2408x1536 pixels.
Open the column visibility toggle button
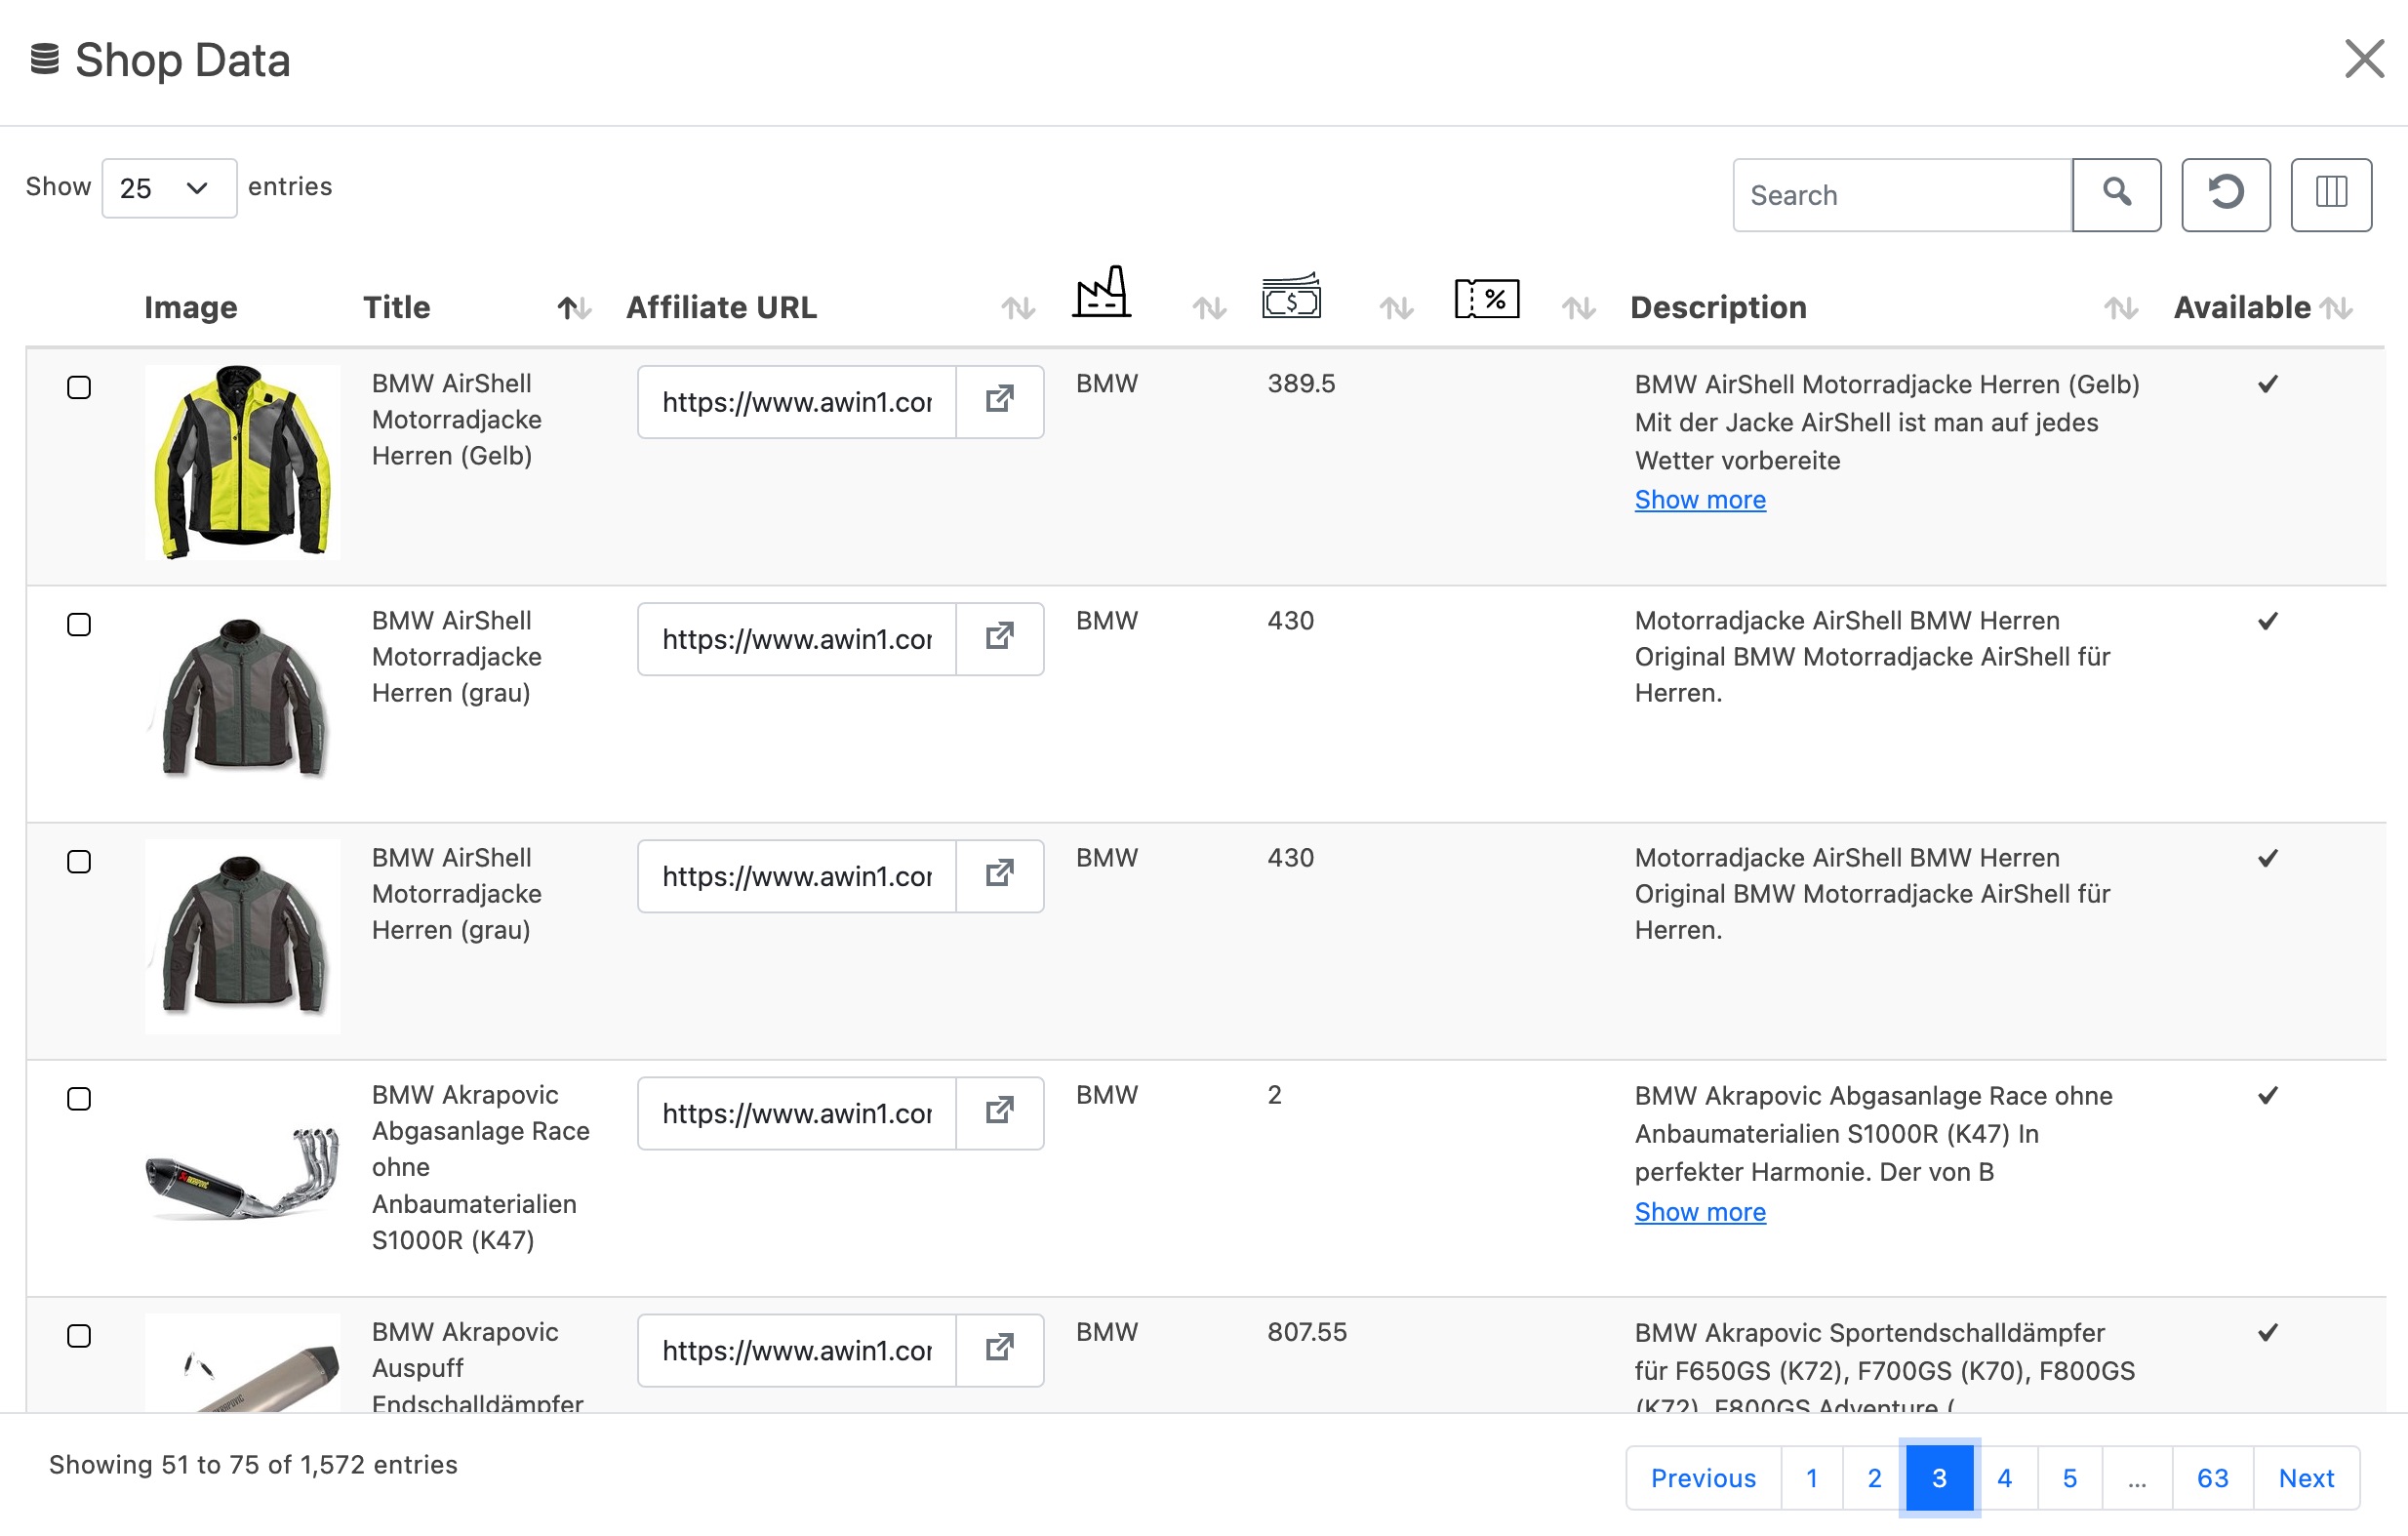click(x=2329, y=194)
